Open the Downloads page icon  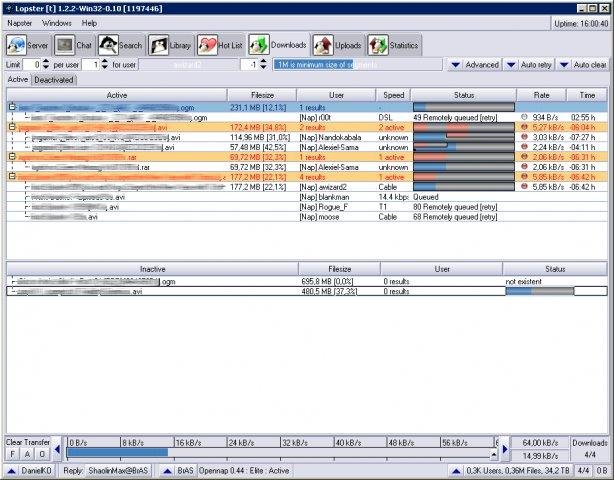259,45
